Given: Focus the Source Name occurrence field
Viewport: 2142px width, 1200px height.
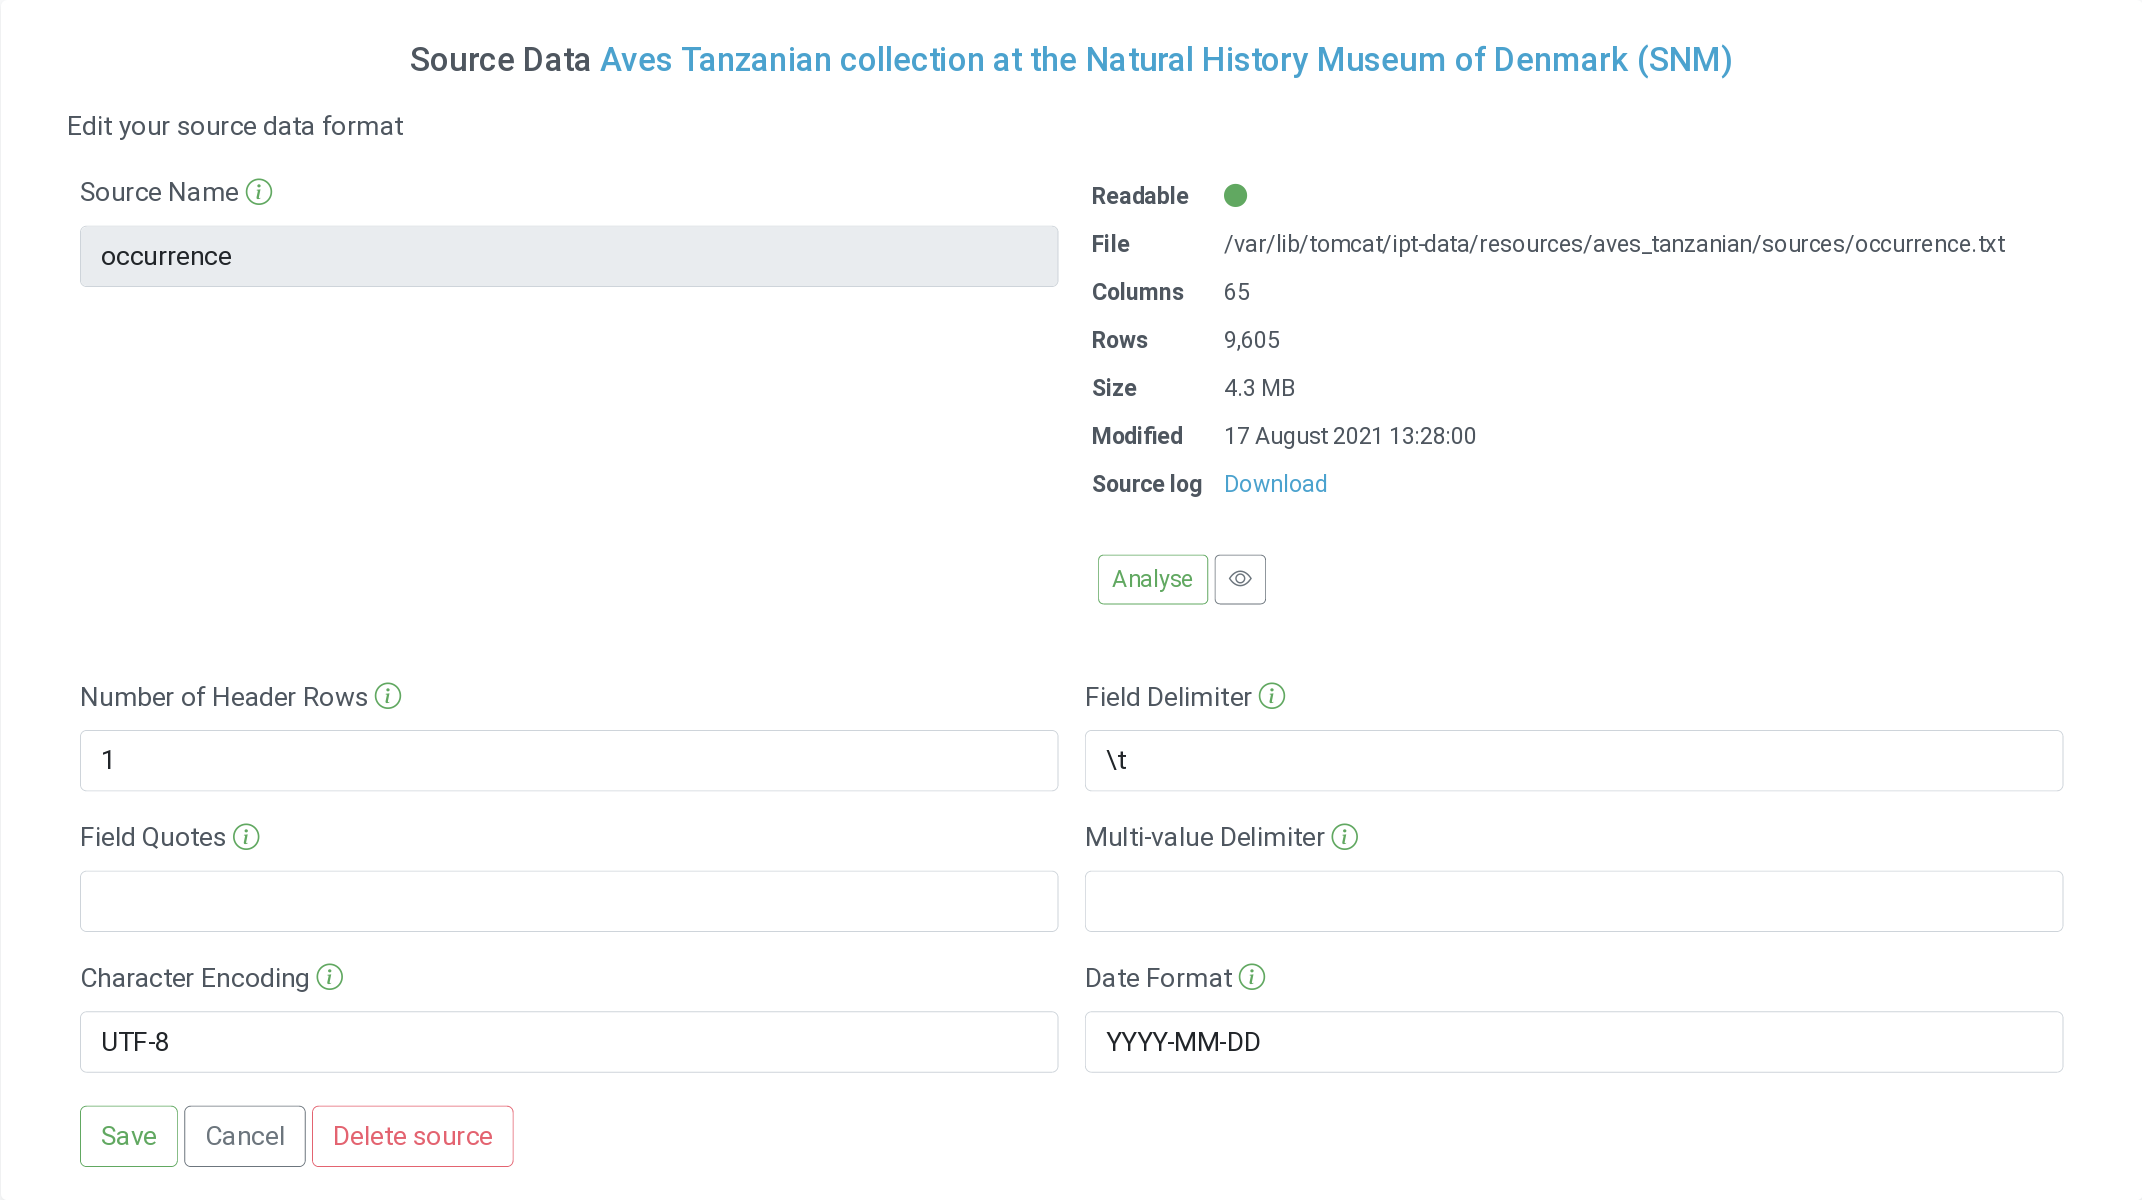Looking at the screenshot, I should click(x=569, y=257).
